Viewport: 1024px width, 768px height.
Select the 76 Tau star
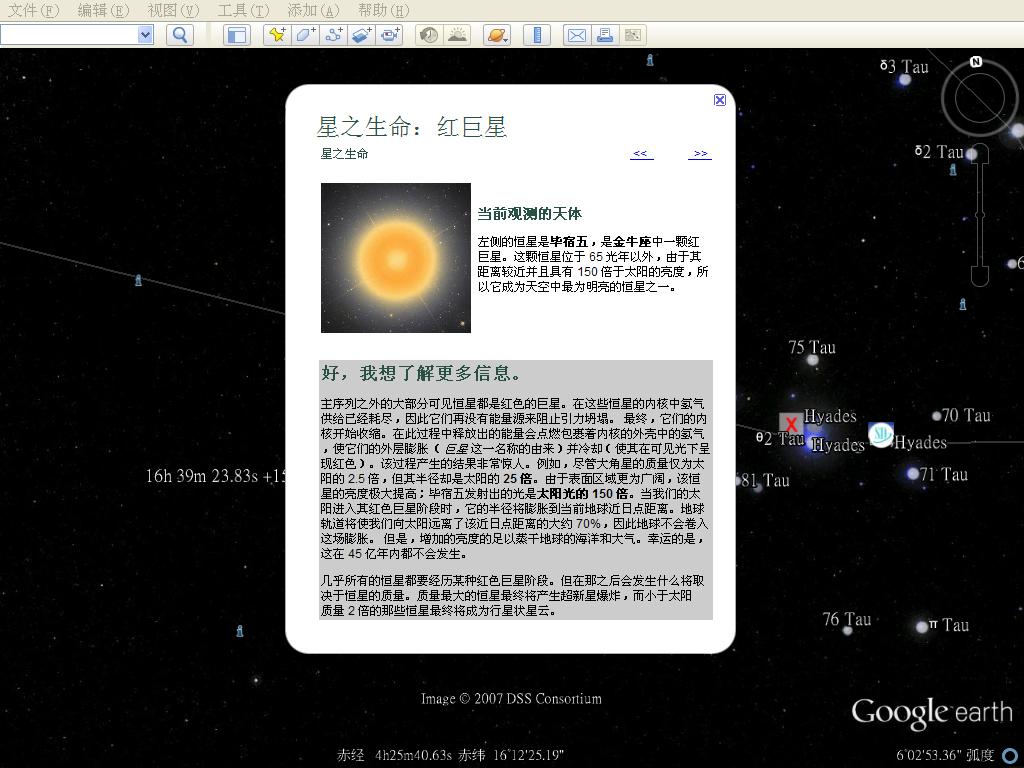click(x=847, y=630)
